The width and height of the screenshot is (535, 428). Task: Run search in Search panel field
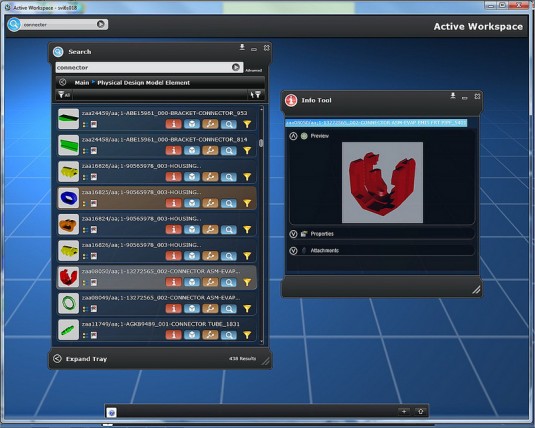236,67
